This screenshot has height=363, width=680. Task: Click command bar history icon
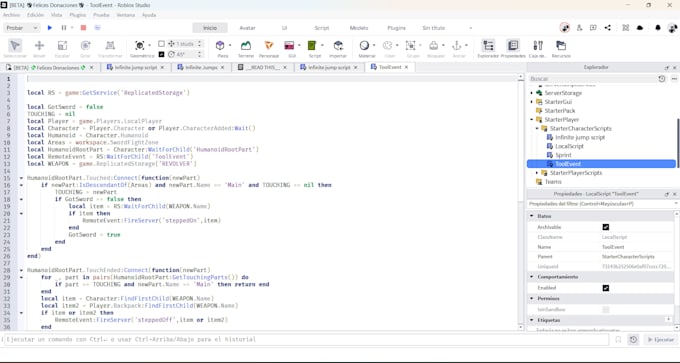[633, 340]
